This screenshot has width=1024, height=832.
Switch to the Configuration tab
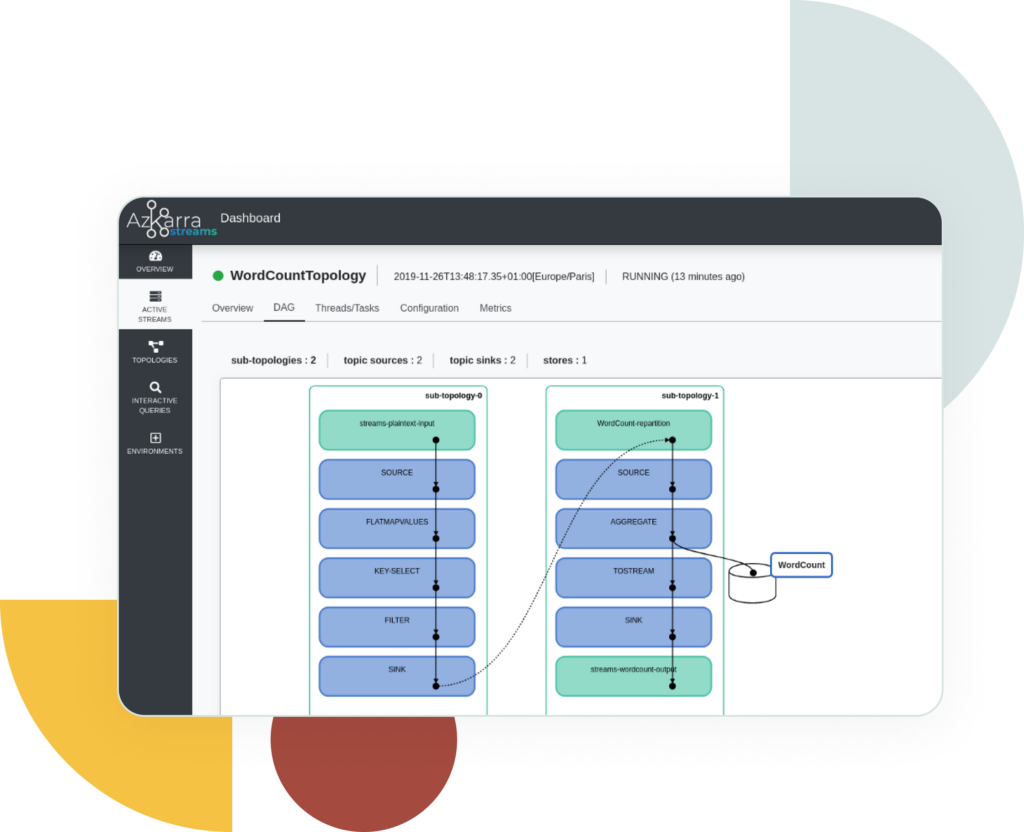pyautogui.click(x=429, y=308)
